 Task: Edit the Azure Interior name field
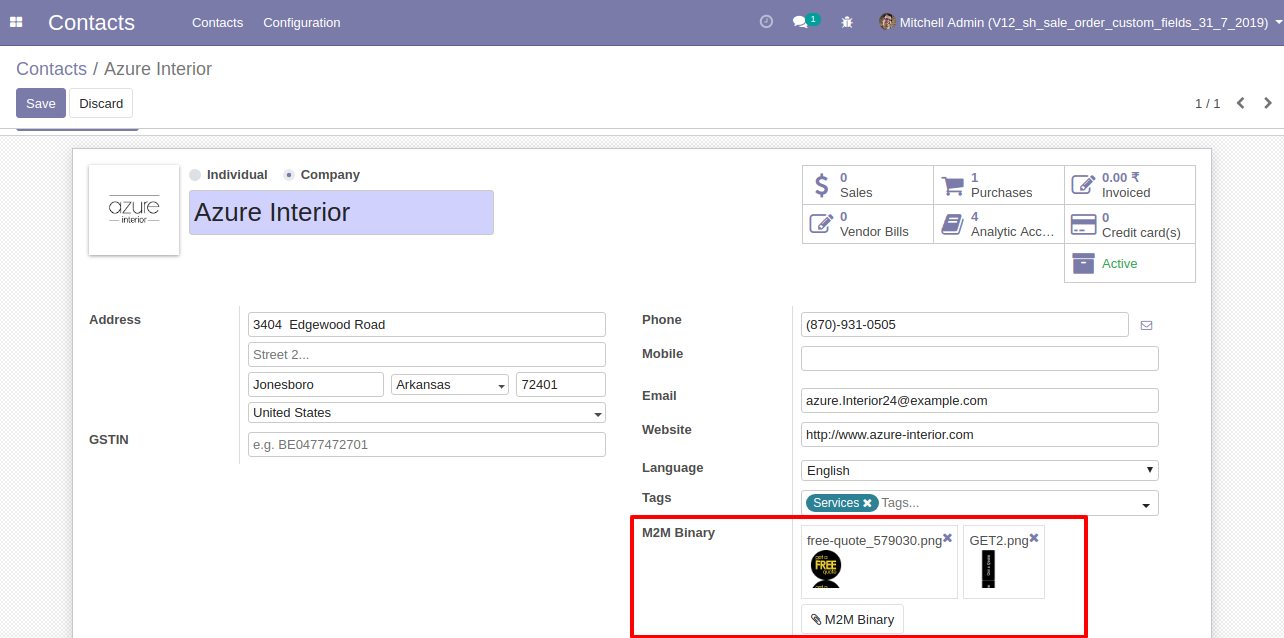pyautogui.click(x=341, y=212)
